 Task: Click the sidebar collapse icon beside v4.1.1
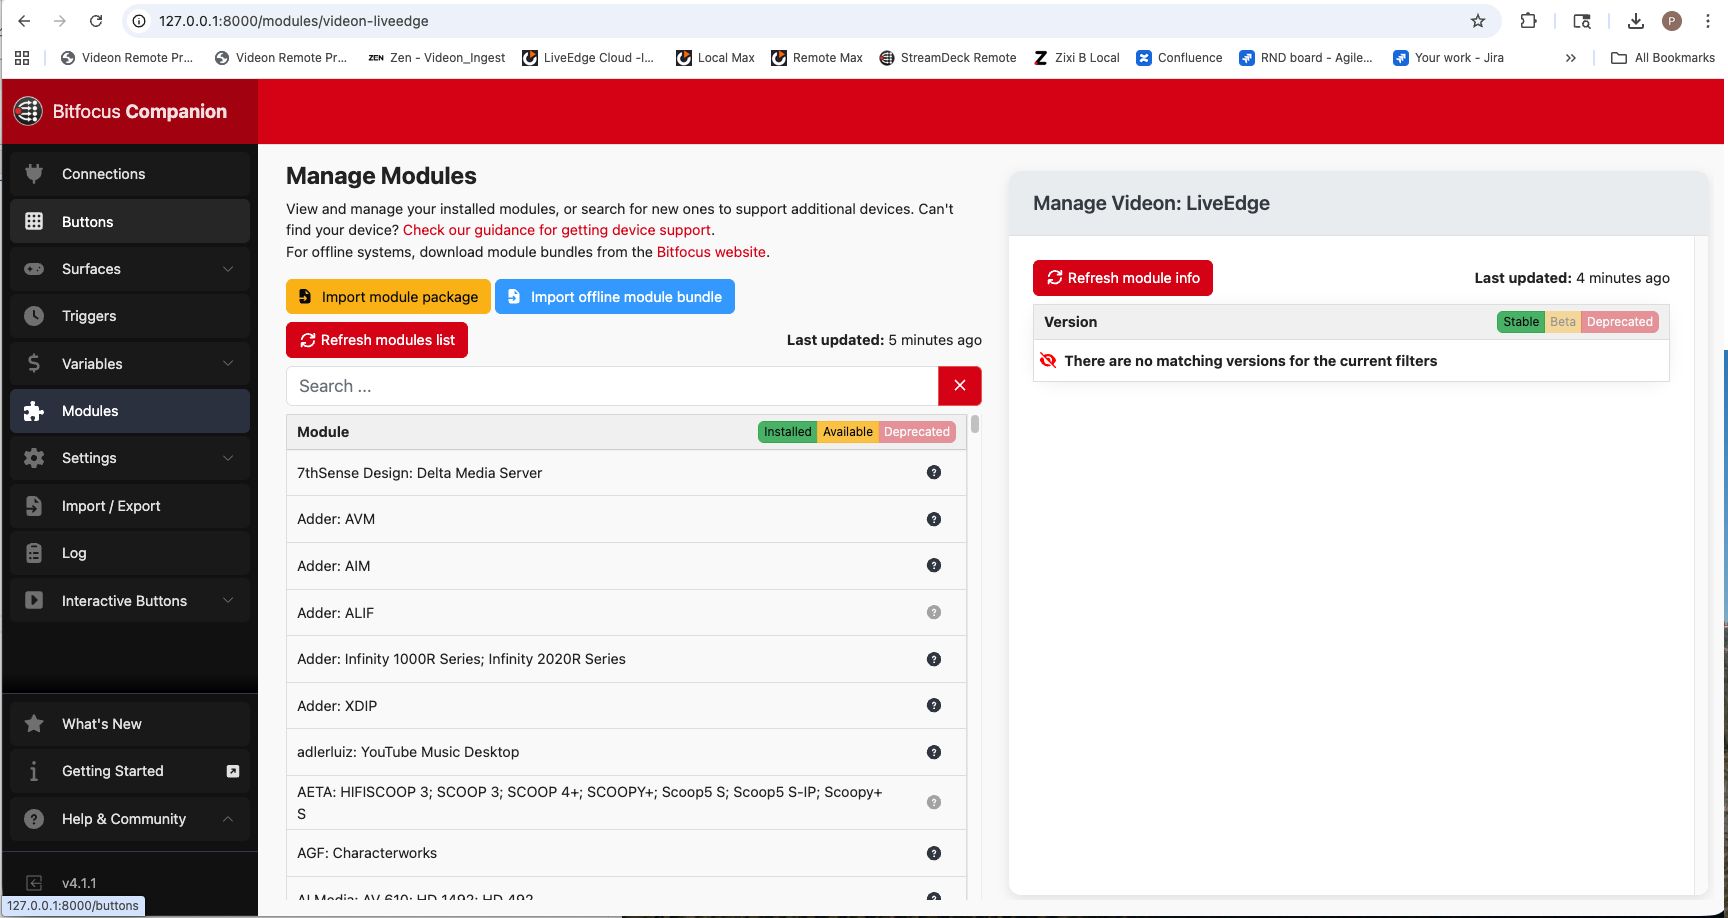point(34,883)
